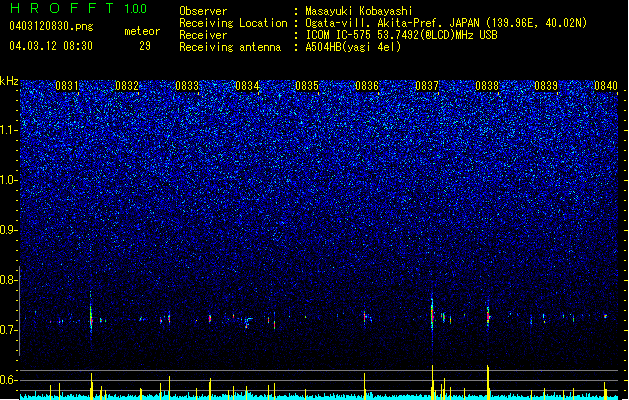Click the date stamp 04.03.12 08:30
The image size is (629, 400).
tap(51, 46)
